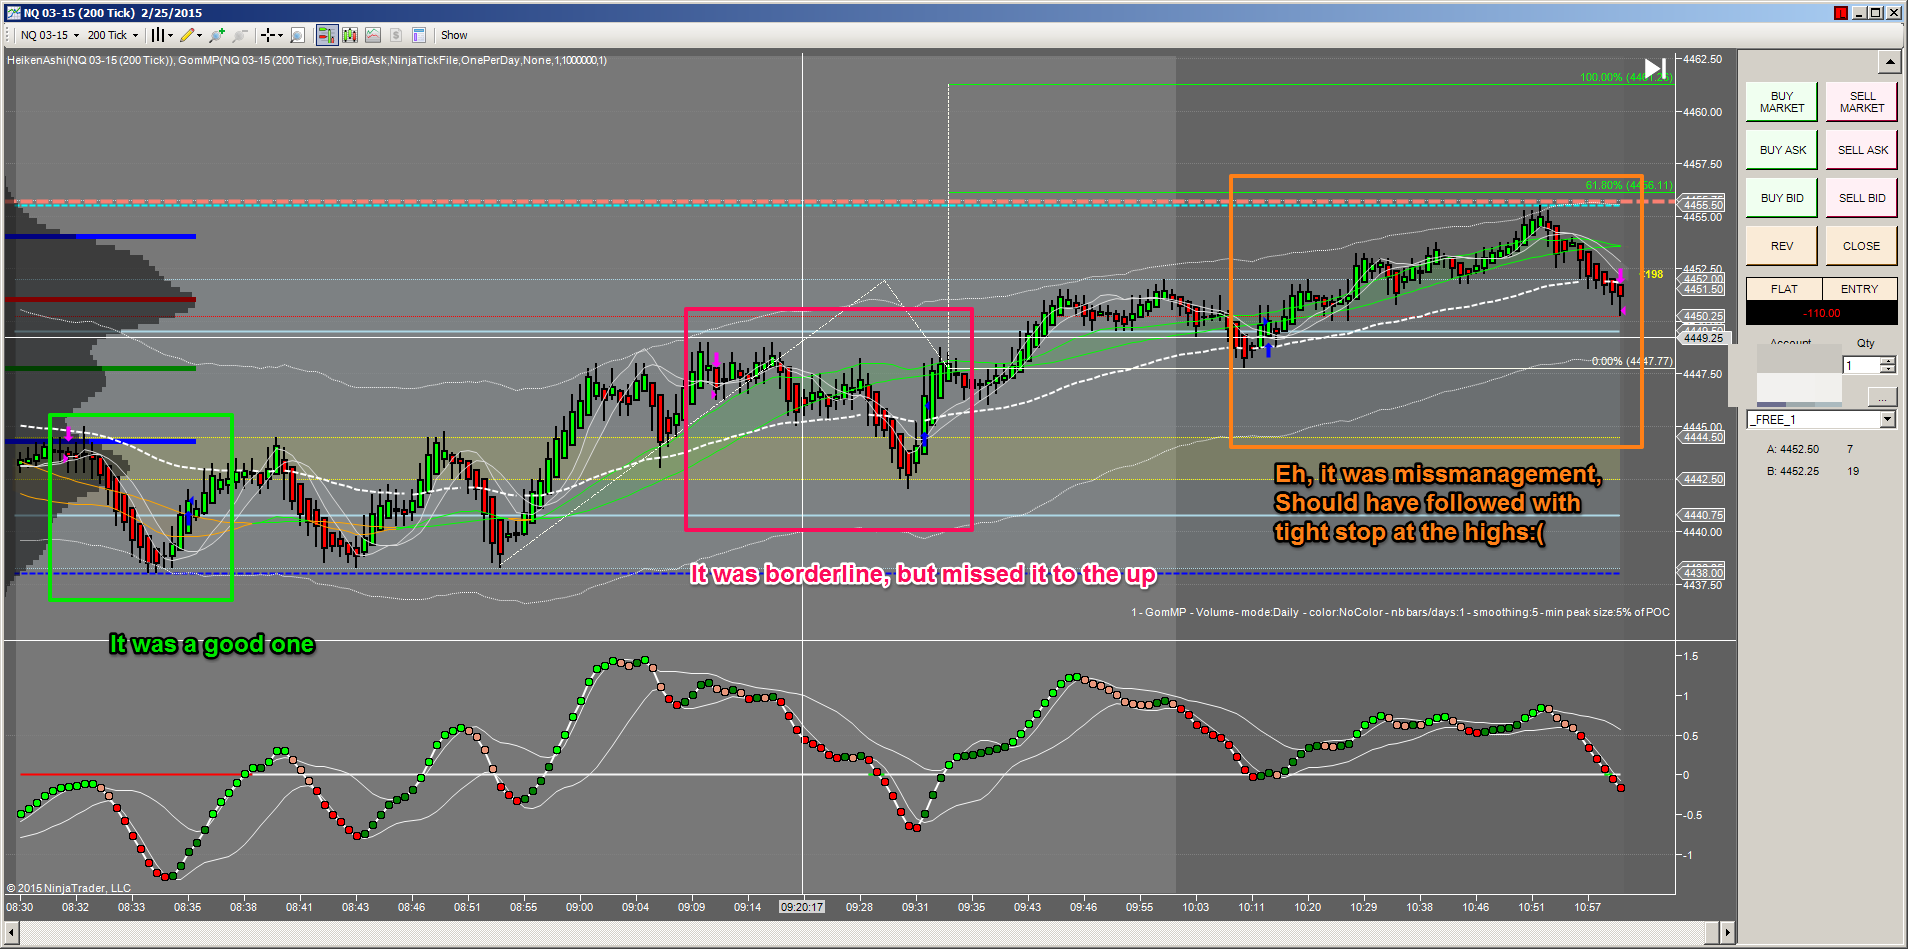Expand the cursor type dropdown arrow

pyautogui.click(x=280, y=35)
